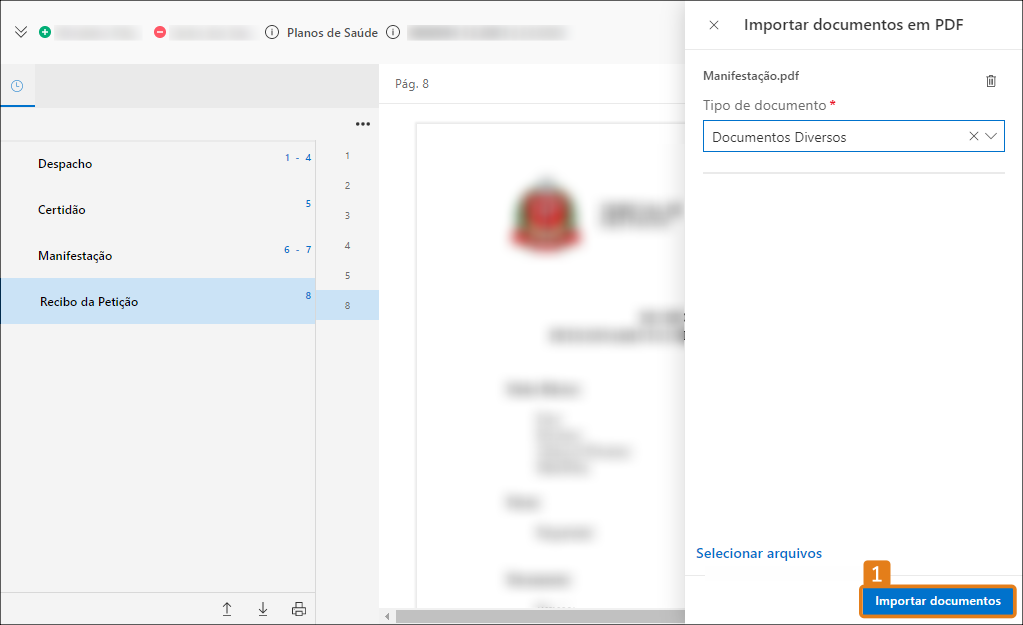The width and height of the screenshot is (1023, 625).
Task: Switch to the history clock tab
Action: 17,86
